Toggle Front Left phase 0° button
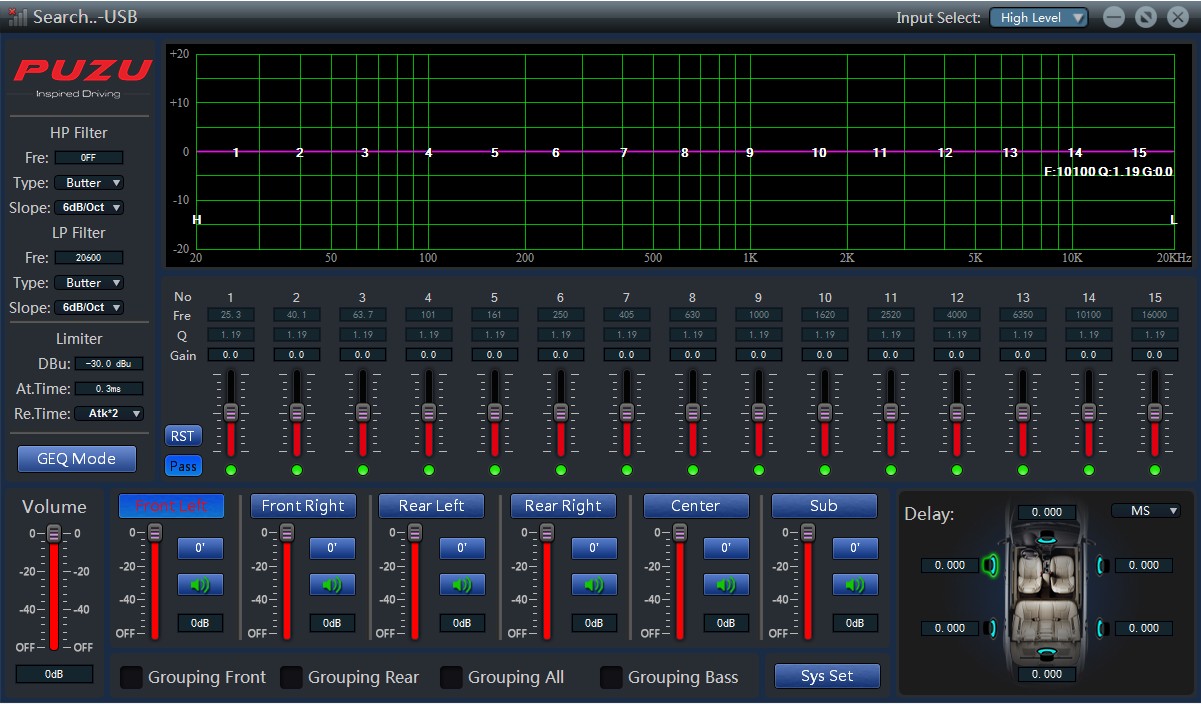This screenshot has height=704, width=1201. (x=200, y=548)
